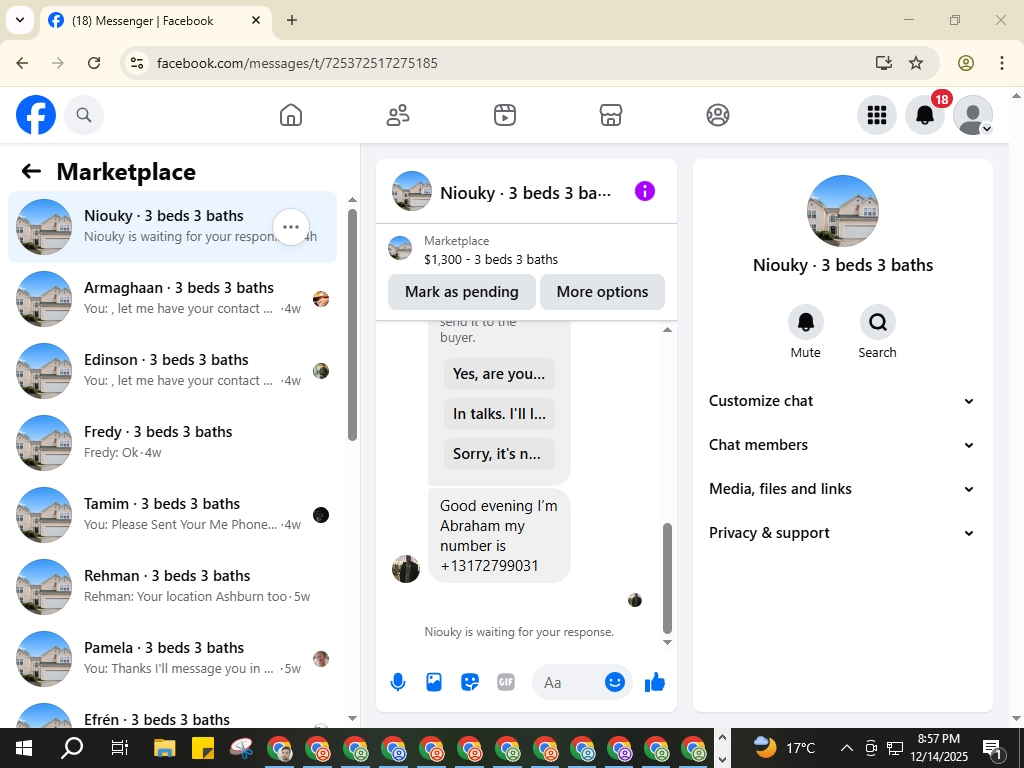Choose a GIF with the GIF icon

click(506, 682)
